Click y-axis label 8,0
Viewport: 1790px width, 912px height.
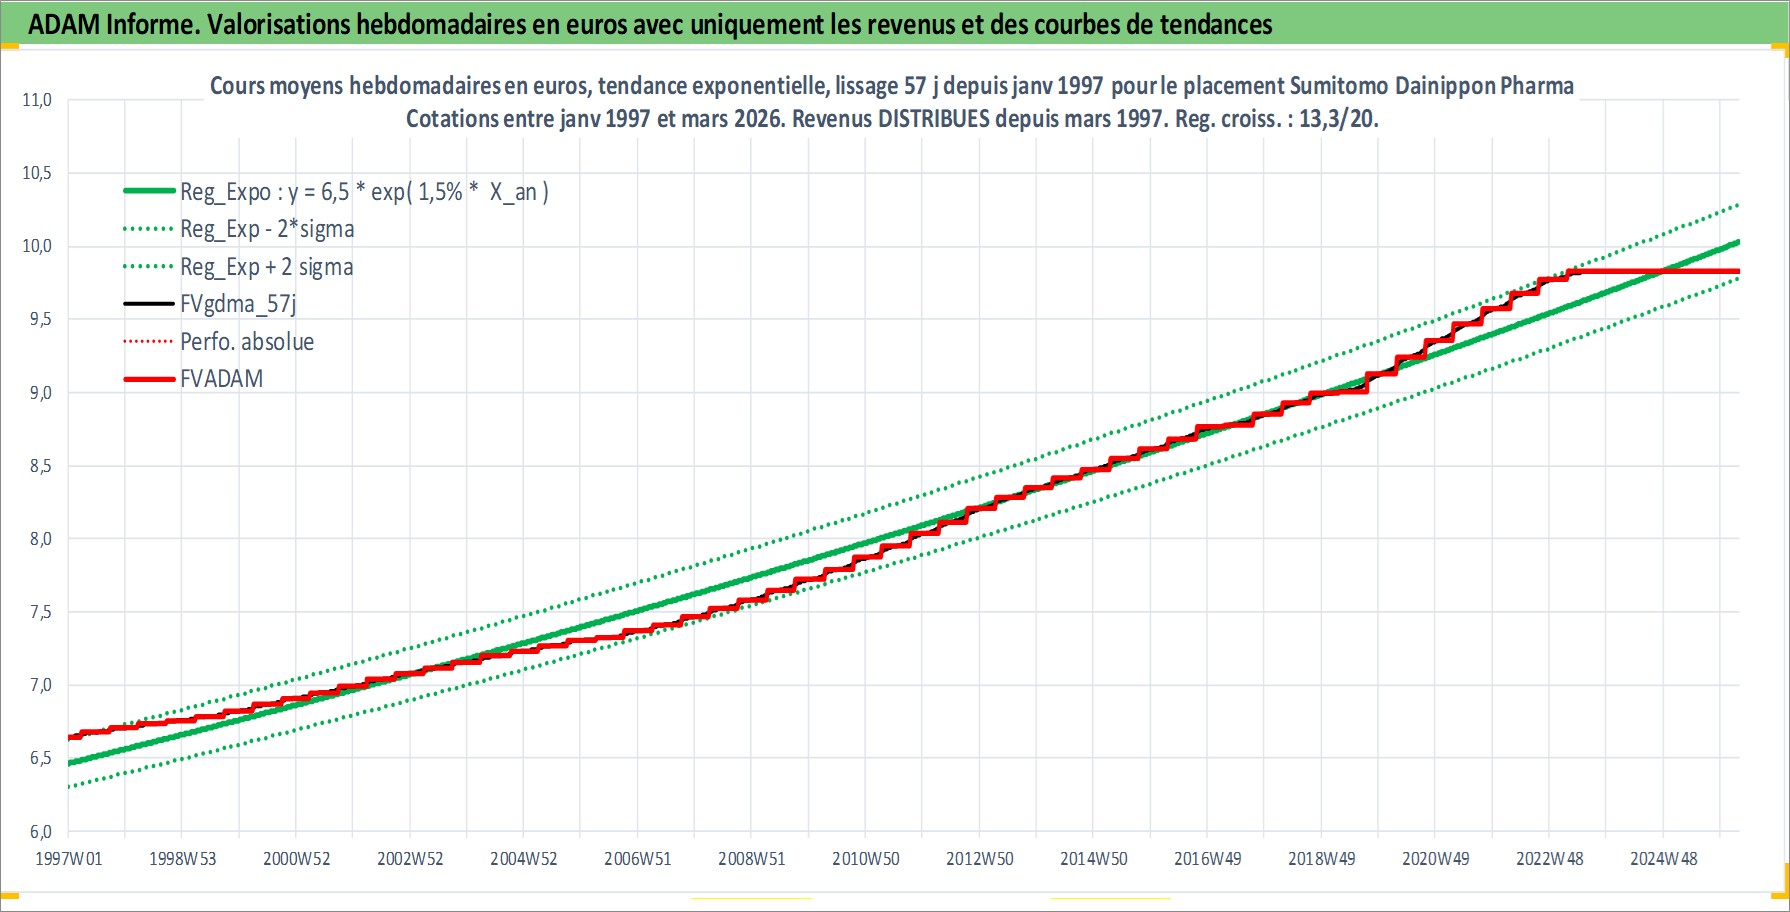[40, 539]
